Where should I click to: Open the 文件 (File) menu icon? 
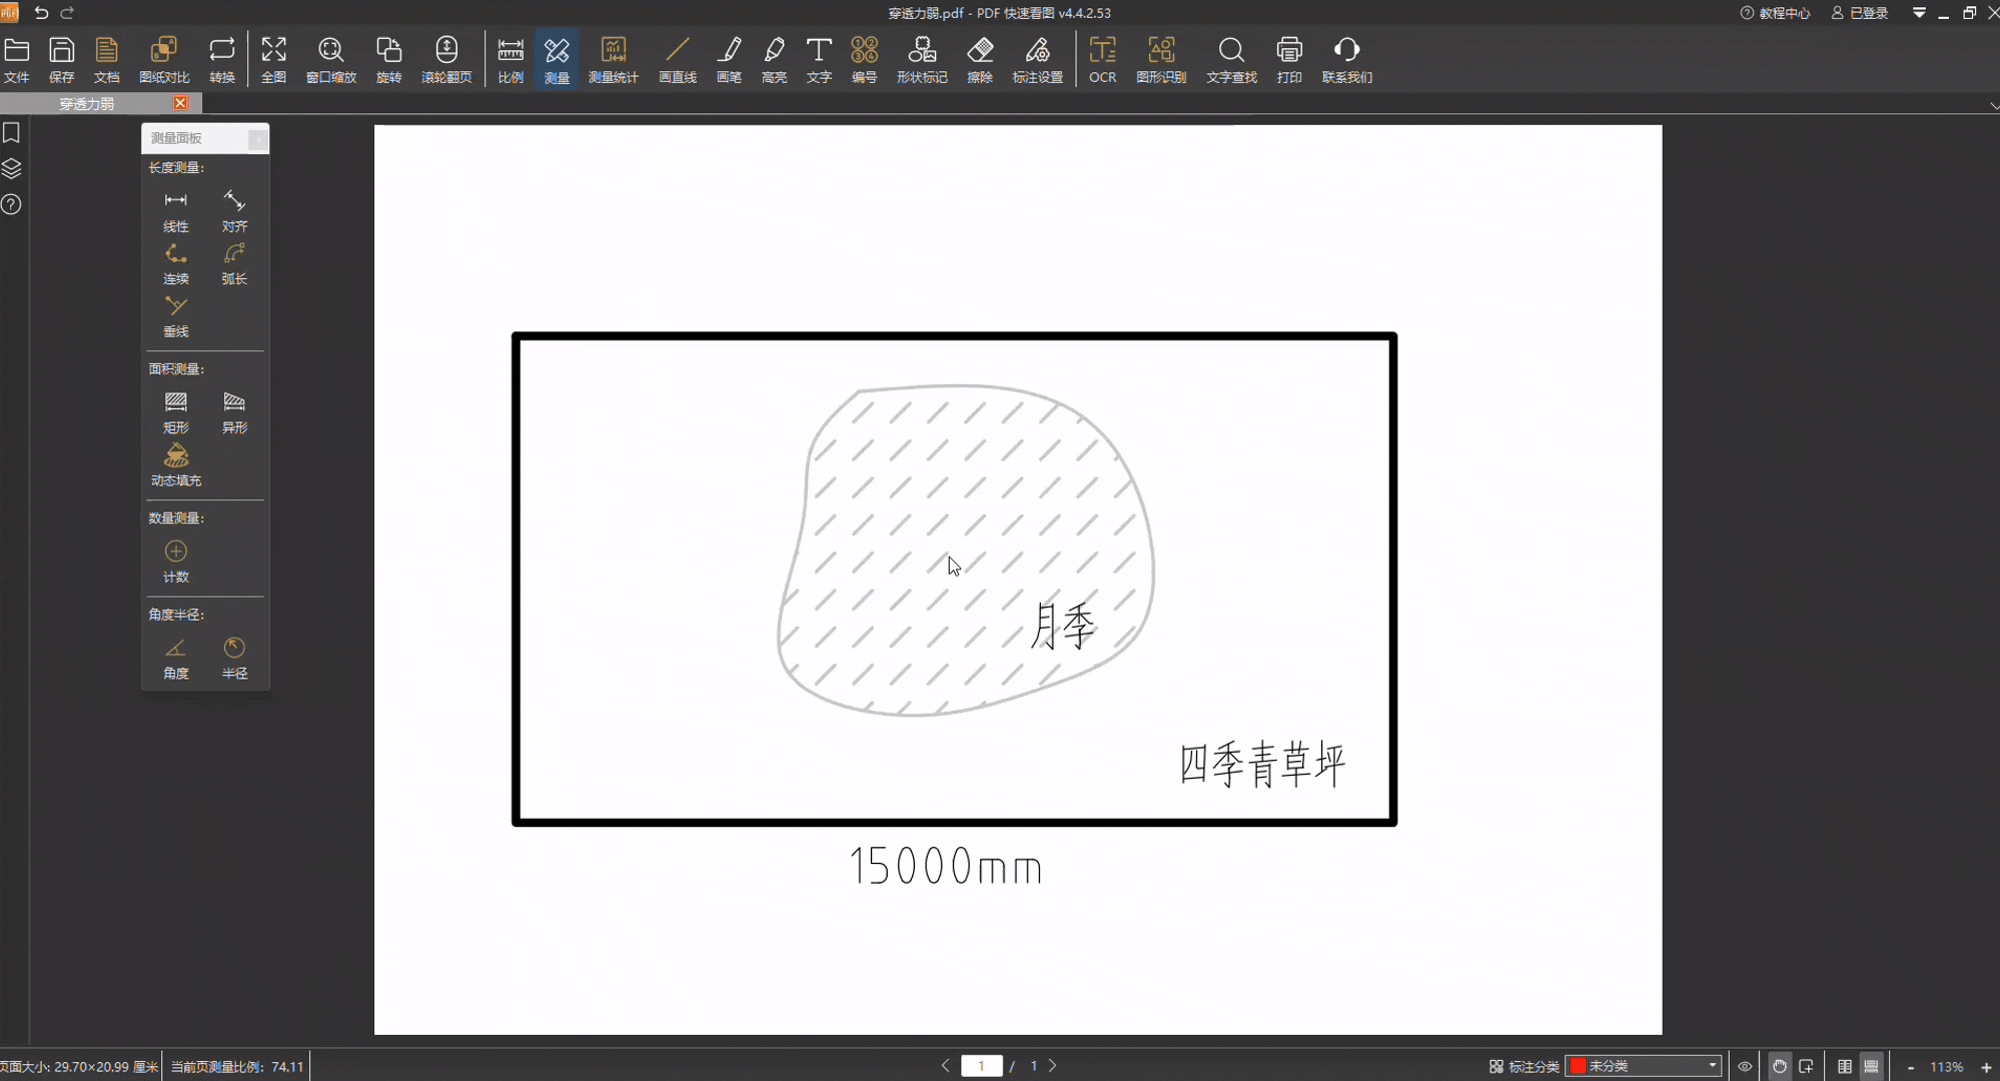click(17, 60)
